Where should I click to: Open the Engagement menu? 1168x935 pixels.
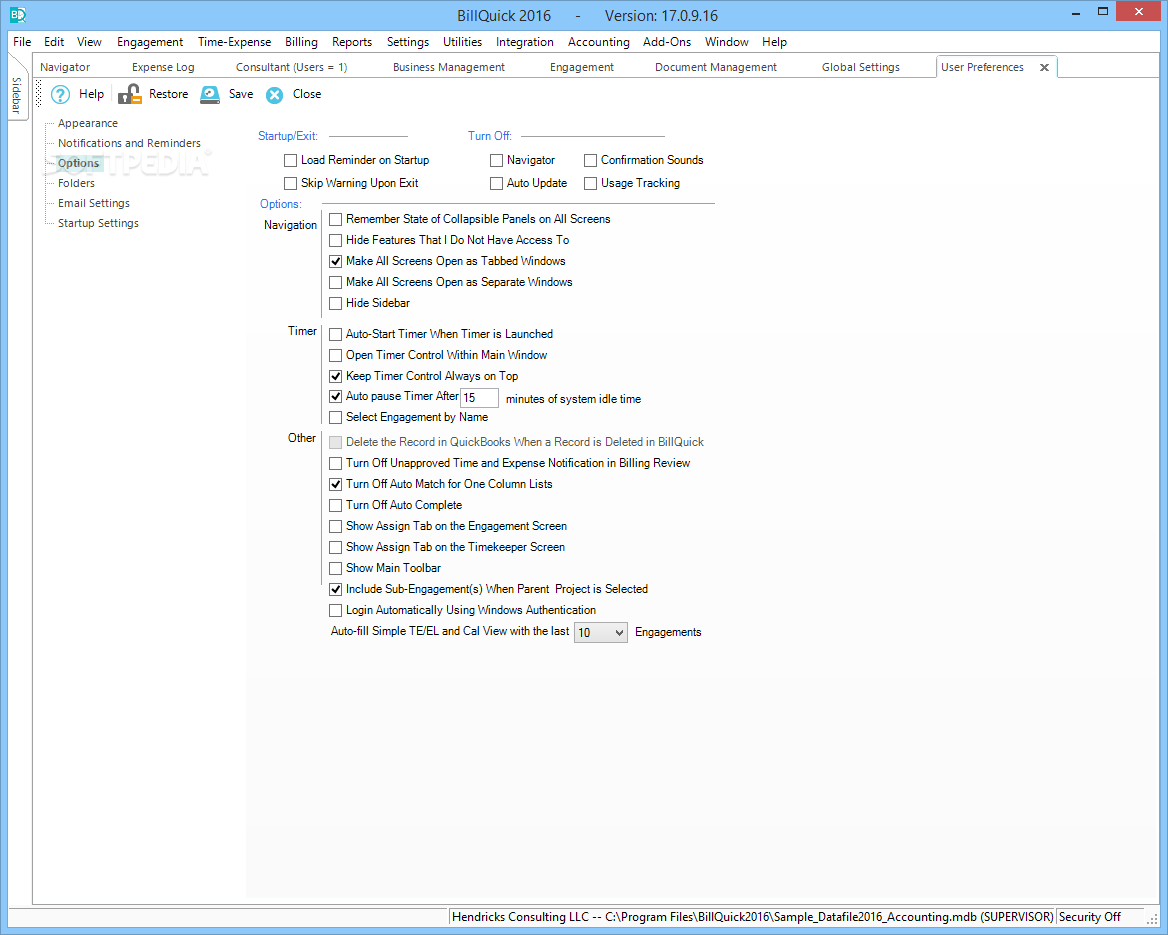click(x=150, y=42)
